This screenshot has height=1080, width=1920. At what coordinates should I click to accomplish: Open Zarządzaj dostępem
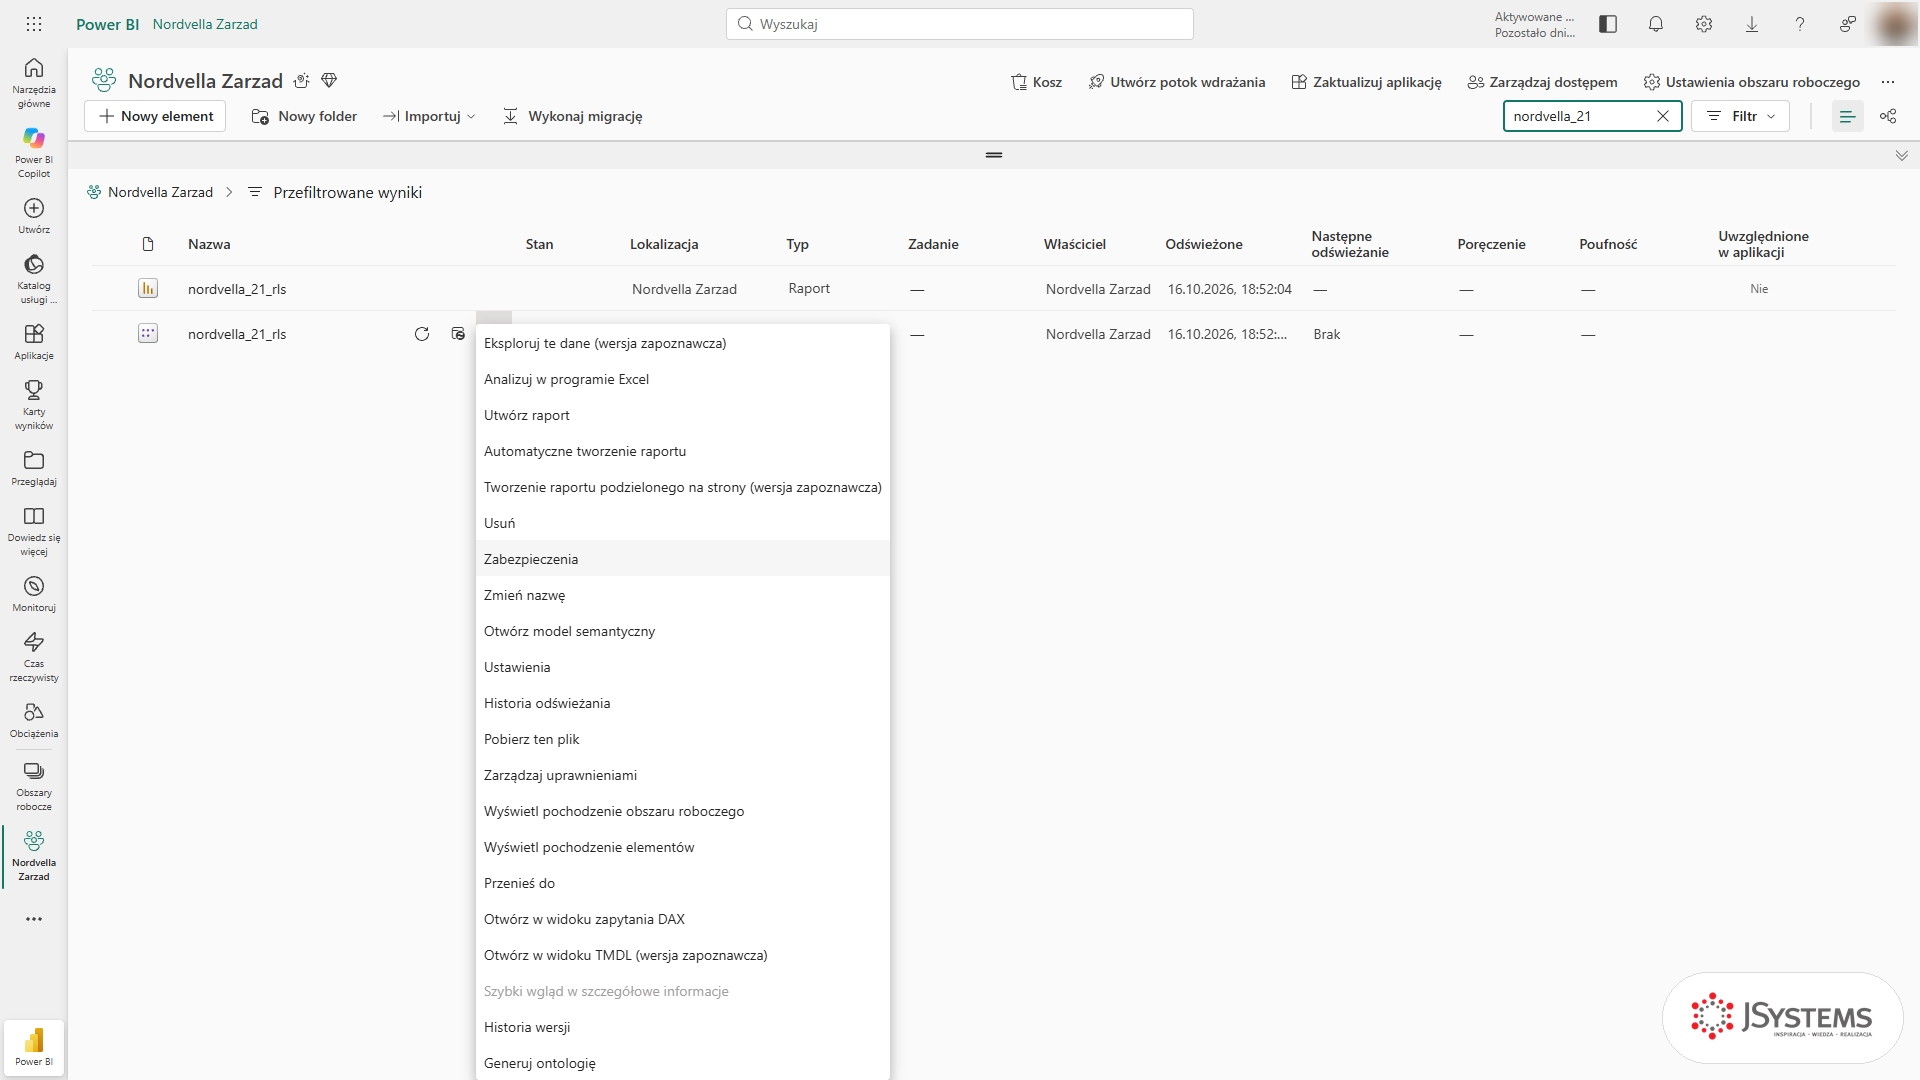pyautogui.click(x=1542, y=82)
